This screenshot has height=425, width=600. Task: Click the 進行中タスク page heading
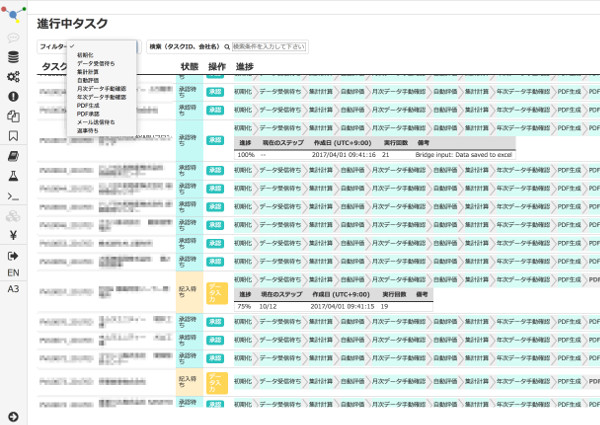[x=72, y=24]
